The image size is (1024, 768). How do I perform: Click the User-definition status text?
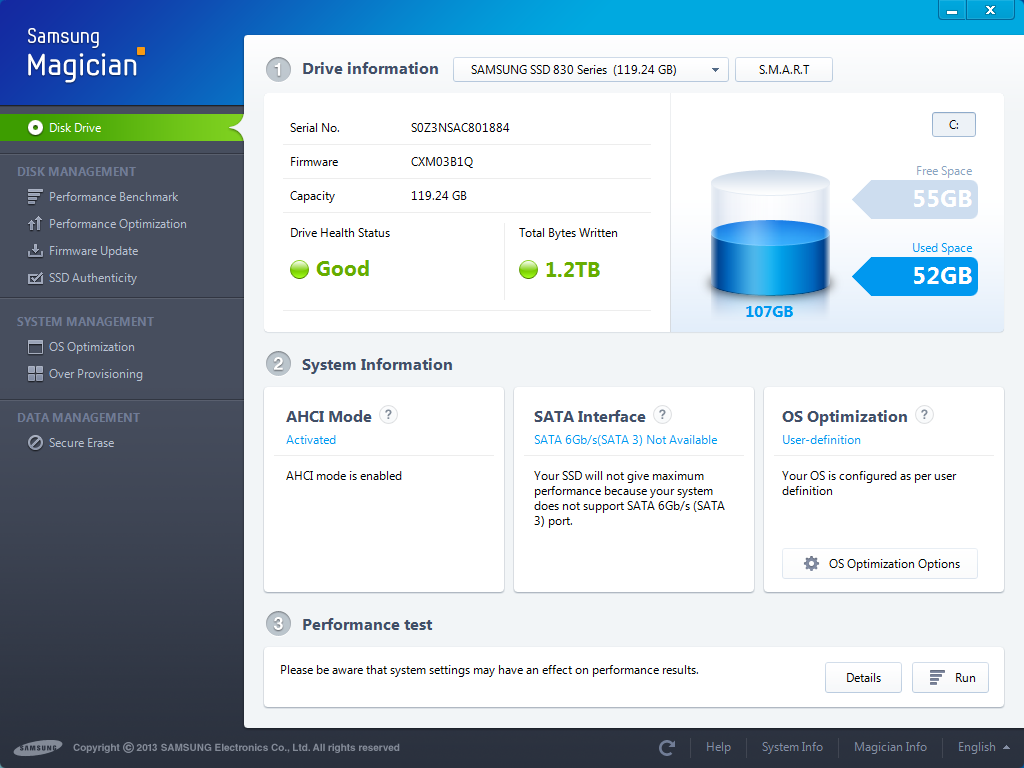click(821, 440)
